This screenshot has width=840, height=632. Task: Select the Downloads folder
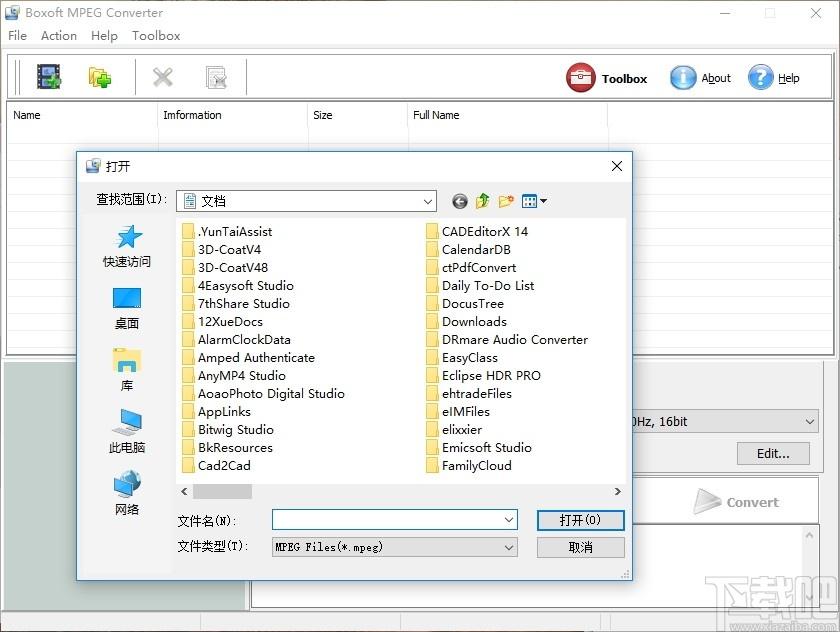pos(467,321)
